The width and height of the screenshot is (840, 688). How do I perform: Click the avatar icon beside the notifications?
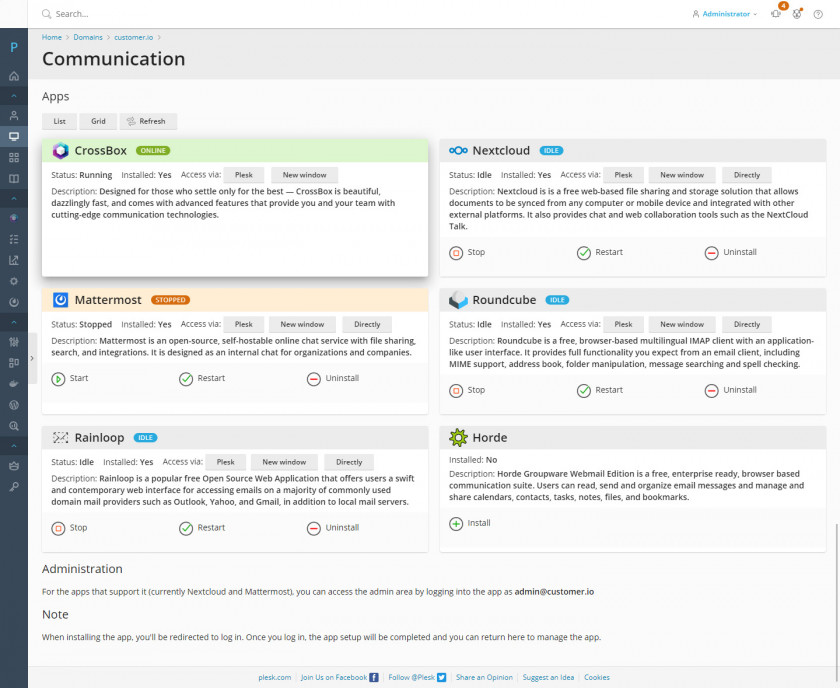click(x=797, y=14)
